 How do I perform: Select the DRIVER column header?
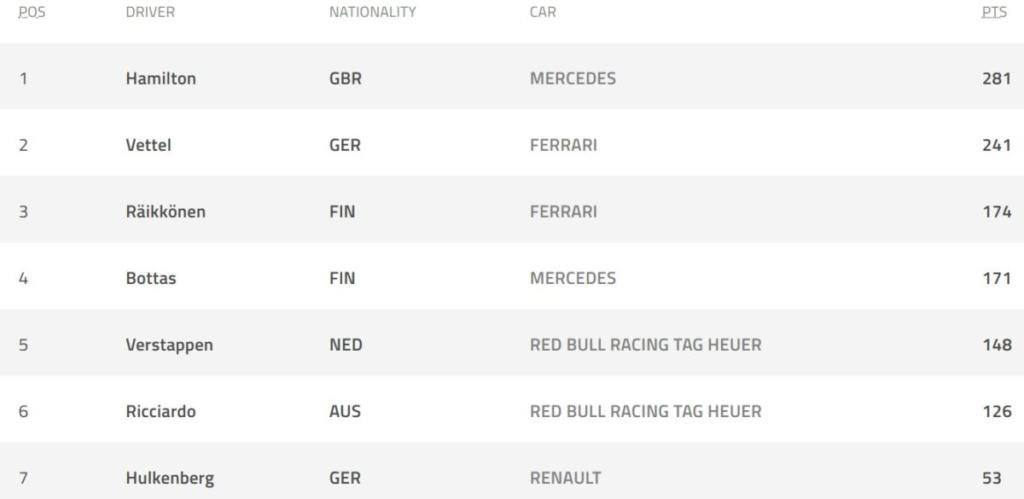(x=150, y=13)
